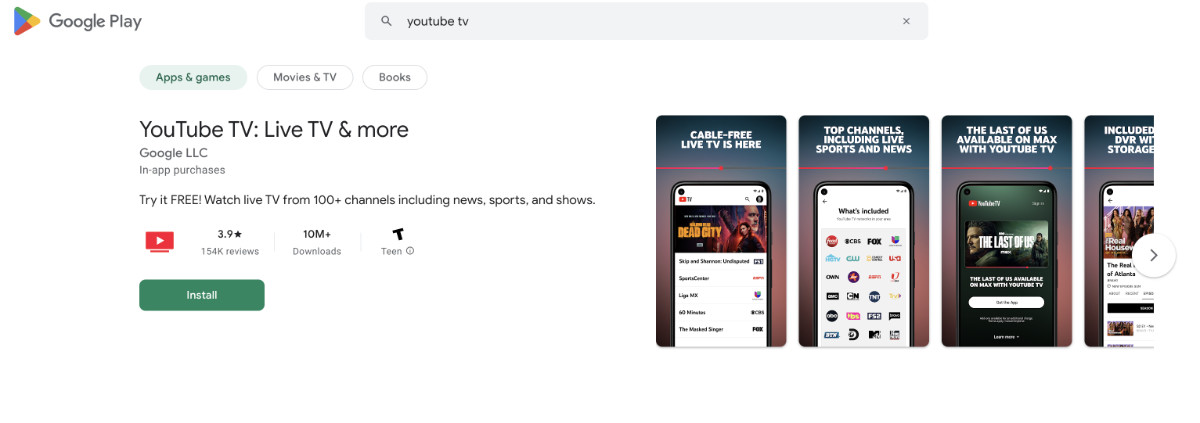Open the YouTube TV: Live TV & more title
Image resolution: width=1200 pixels, height=423 pixels.
click(x=274, y=129)
